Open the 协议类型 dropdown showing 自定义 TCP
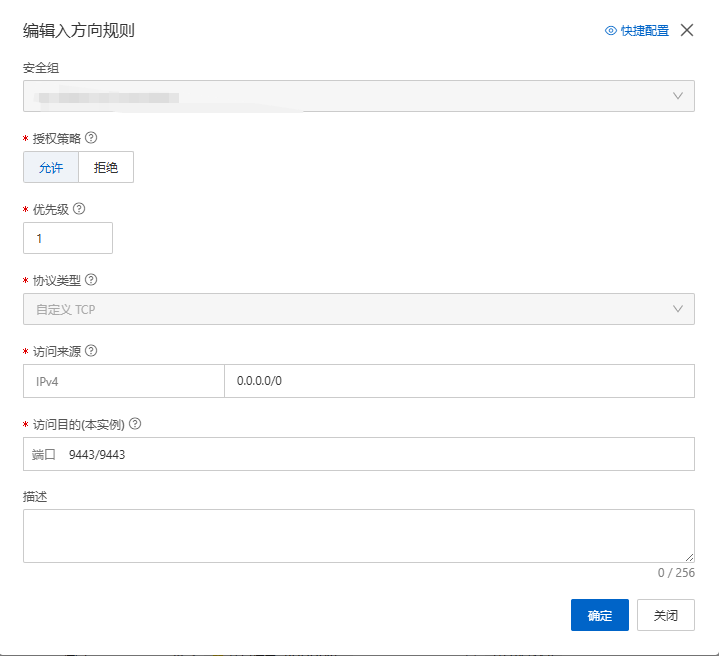This screenshot has width=719, height=656. click(x=358, y=309)
